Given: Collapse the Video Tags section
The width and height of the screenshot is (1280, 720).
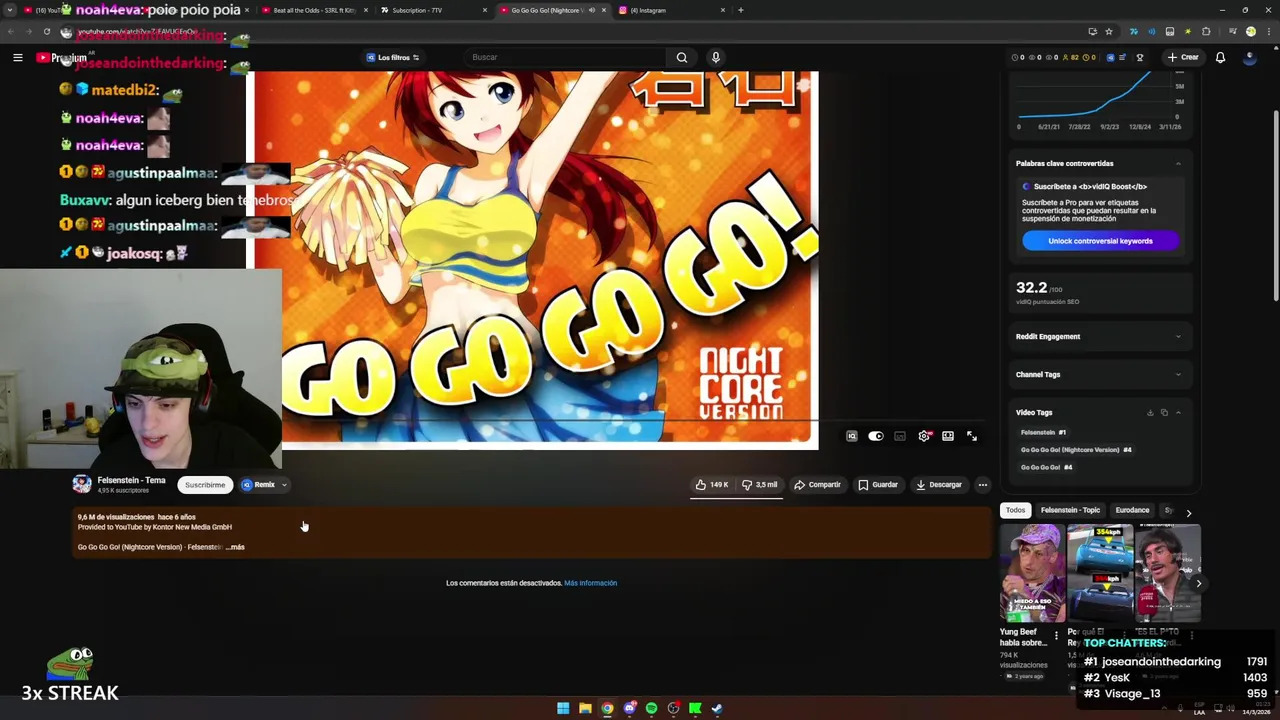Looking at the screenshot, I should point(1178,412).
